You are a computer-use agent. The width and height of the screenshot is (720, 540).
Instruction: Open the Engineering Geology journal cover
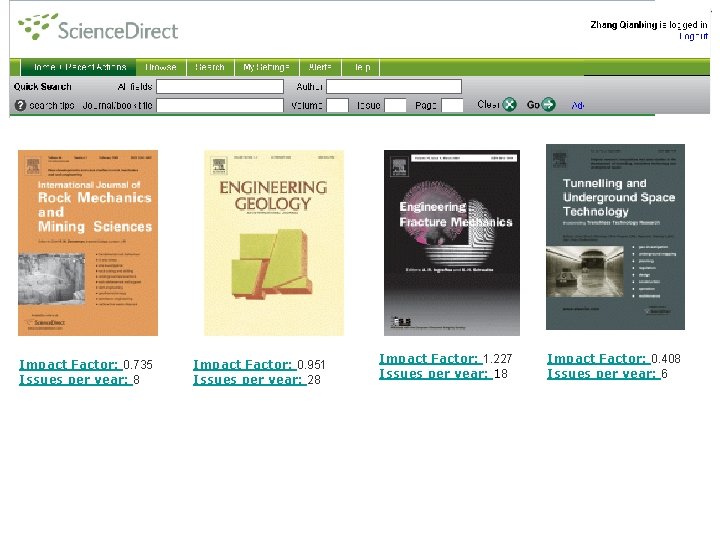(274, 243)
